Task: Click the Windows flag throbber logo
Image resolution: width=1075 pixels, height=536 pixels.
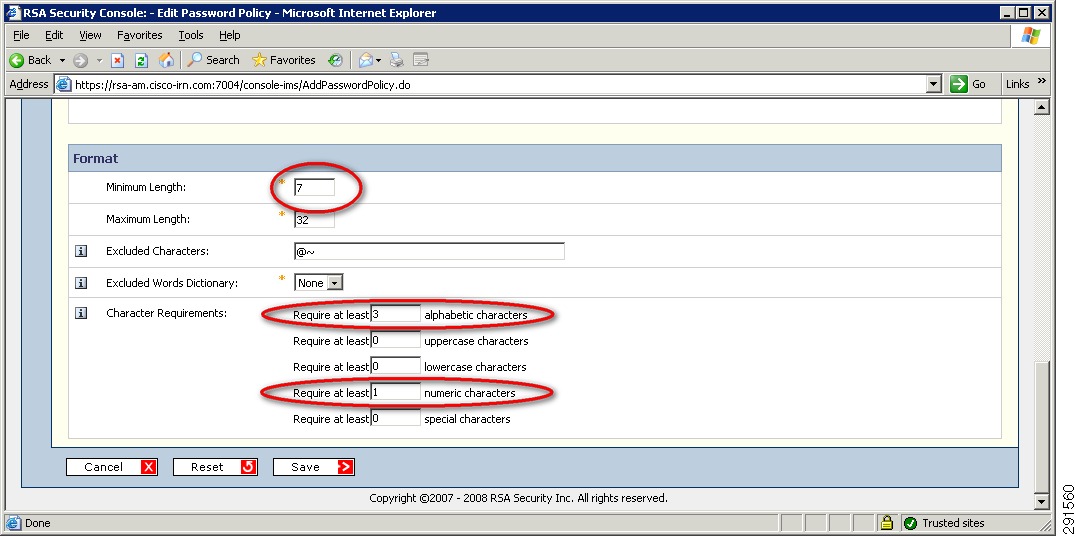Action: pyautogui.click(x=1030, y=36)
